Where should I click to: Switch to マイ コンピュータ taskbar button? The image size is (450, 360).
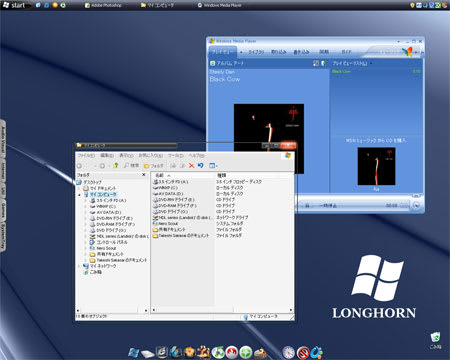click(157, 5)
